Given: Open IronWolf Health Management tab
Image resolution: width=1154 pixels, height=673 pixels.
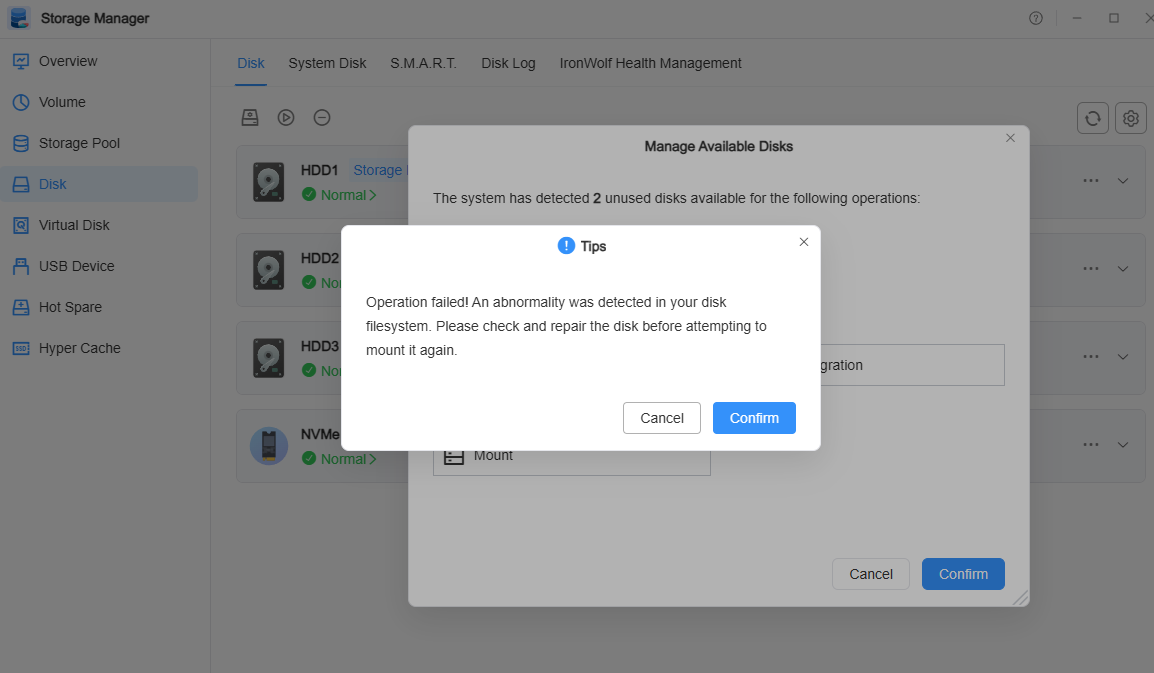Looking at the screenshot, I should (650, 63).
